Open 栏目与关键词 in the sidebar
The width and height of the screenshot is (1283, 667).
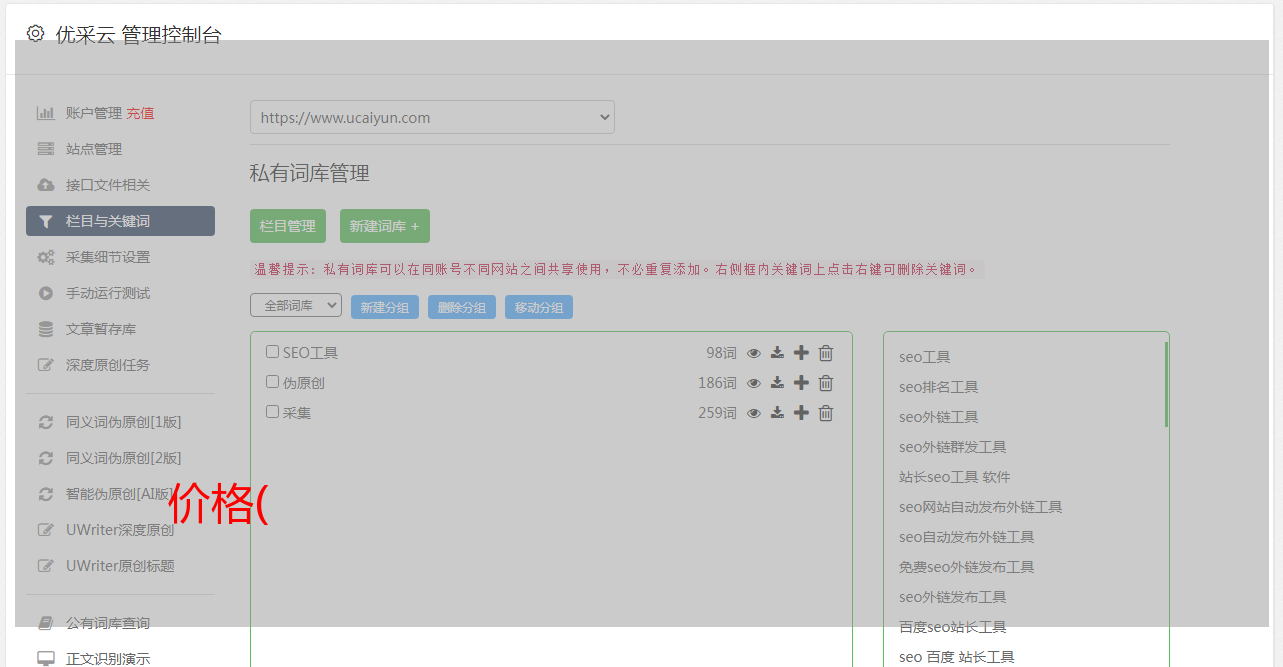[120, 221]
